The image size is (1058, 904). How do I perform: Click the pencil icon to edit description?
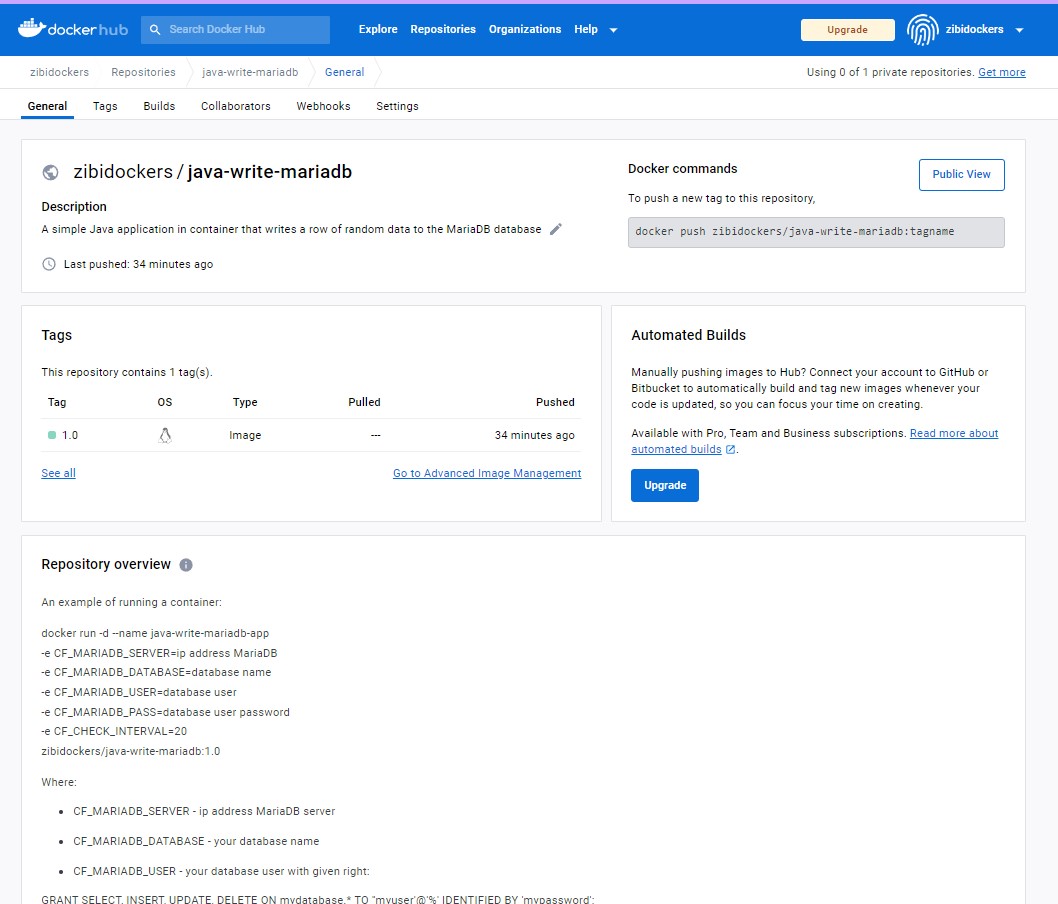tap(556, 229)
